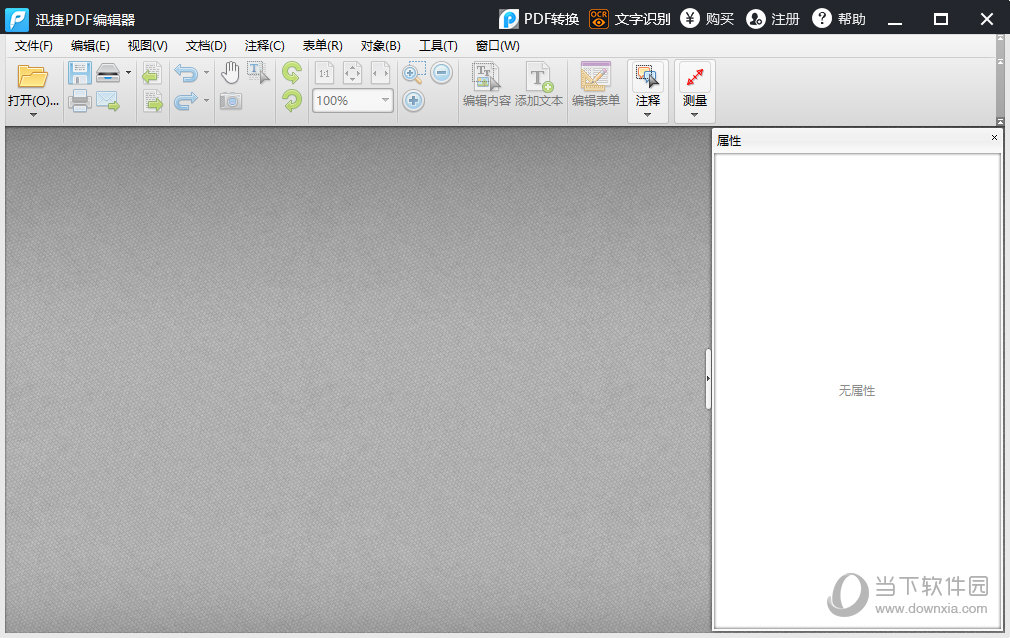The width and height of the screenshot is (1010, 638).
Task: Take a snapshot with the camera icon
Action: pyautogui.click(x=230, y=101)
